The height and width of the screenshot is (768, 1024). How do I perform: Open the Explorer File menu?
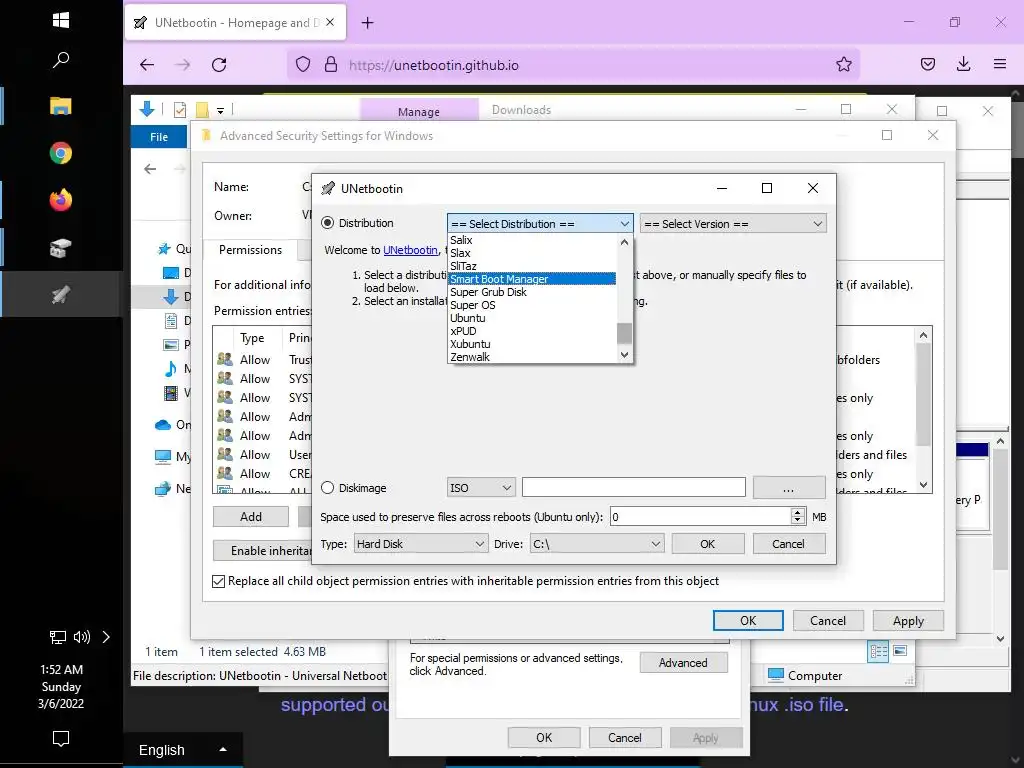click(159, 137)
